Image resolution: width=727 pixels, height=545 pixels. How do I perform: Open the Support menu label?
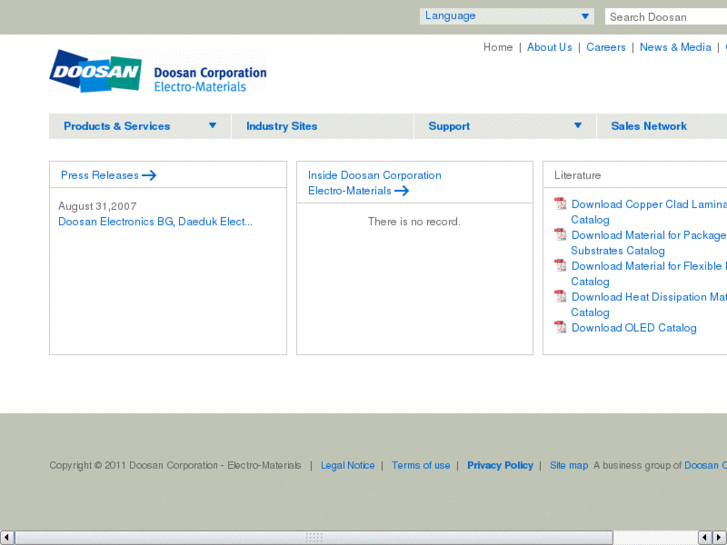449,126
